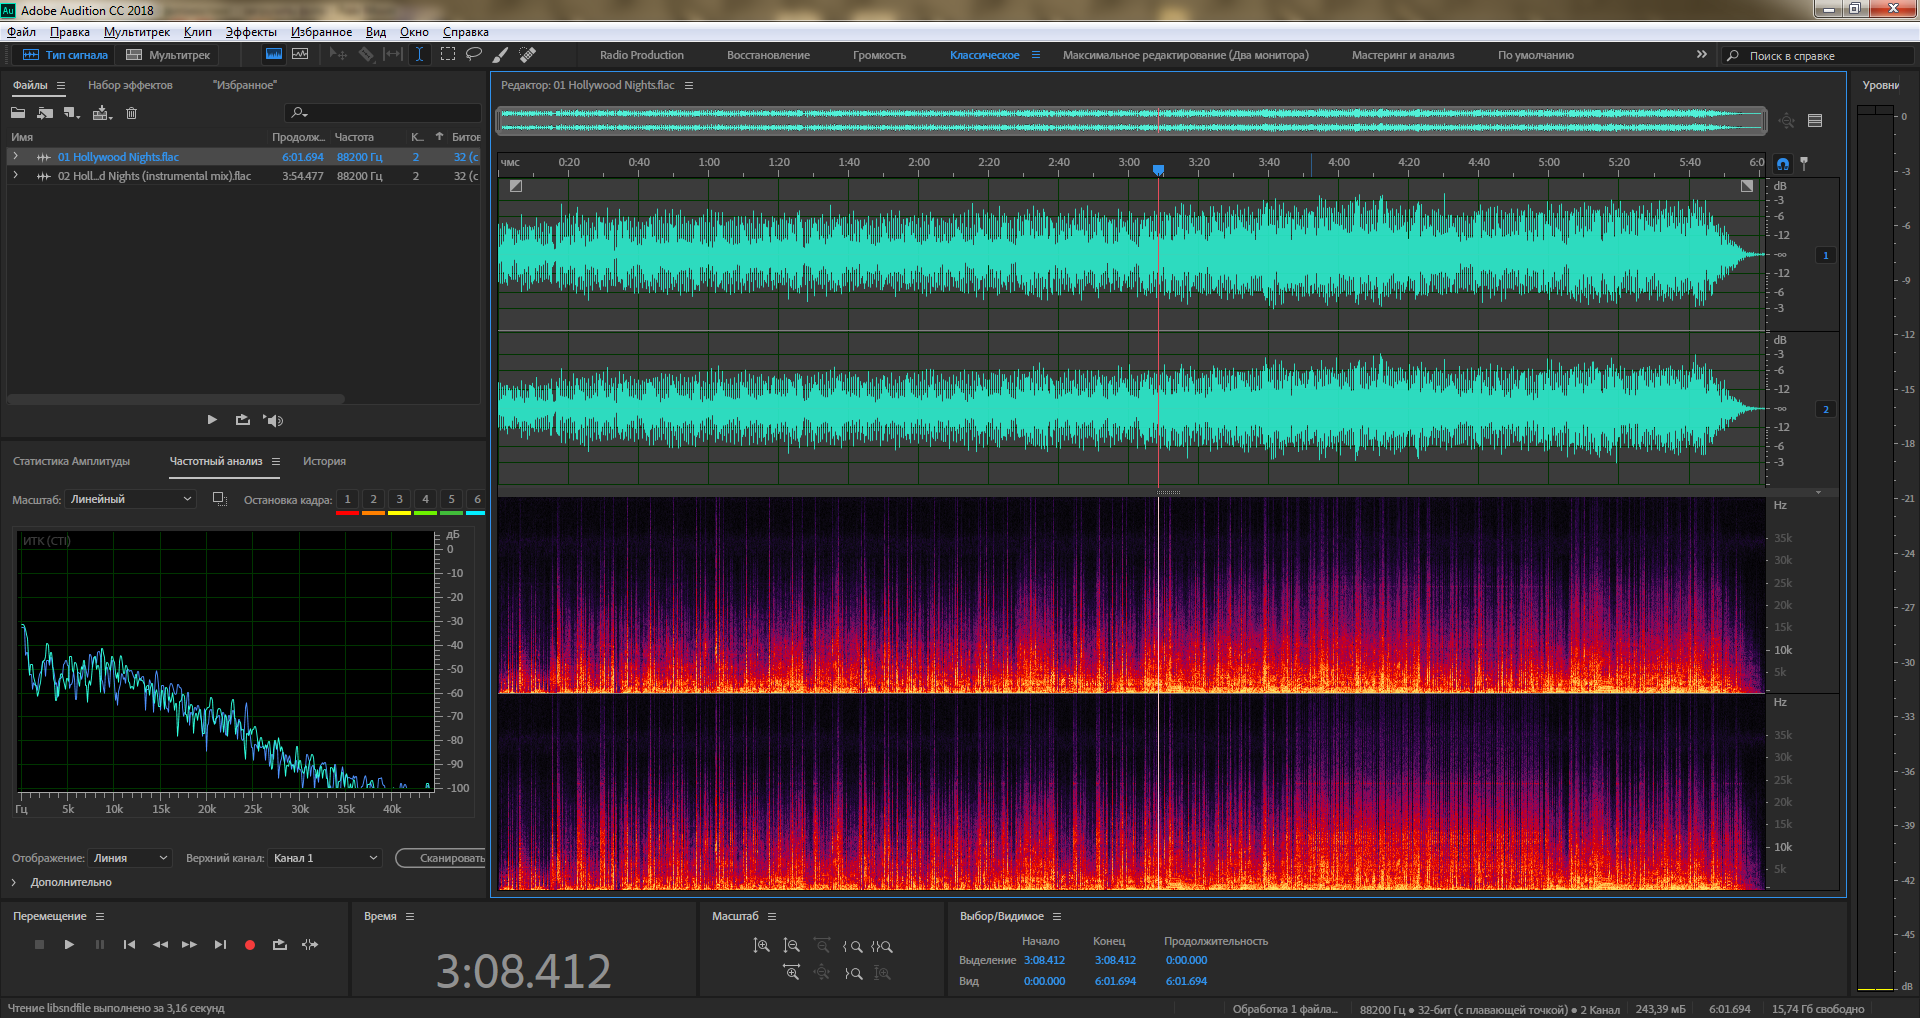Click the Сканировать button

click(443, 858)
